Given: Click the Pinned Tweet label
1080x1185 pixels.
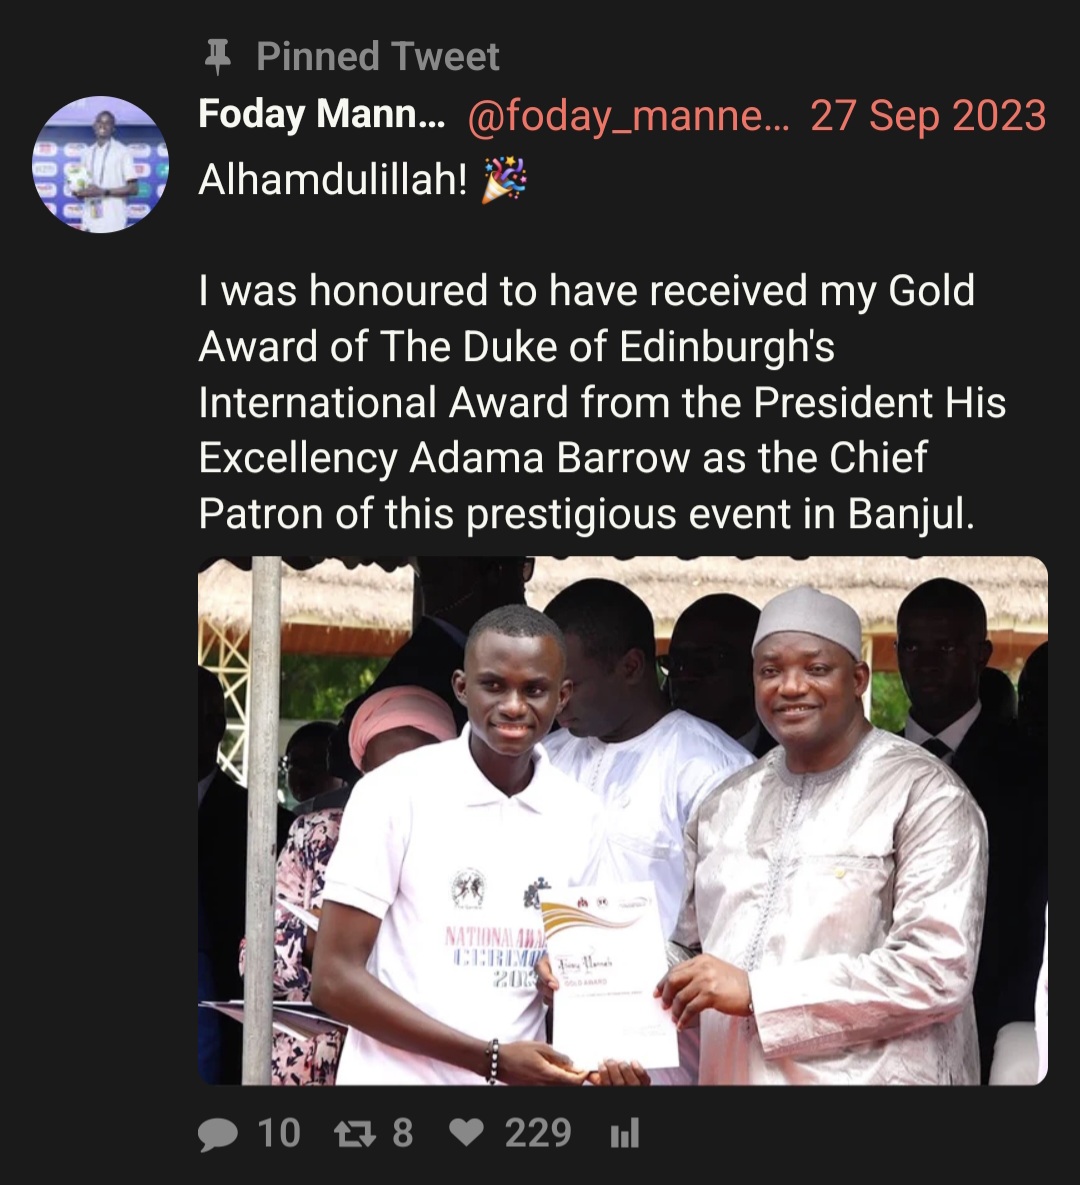Looking at the screenshot, I should coord(377,57).
